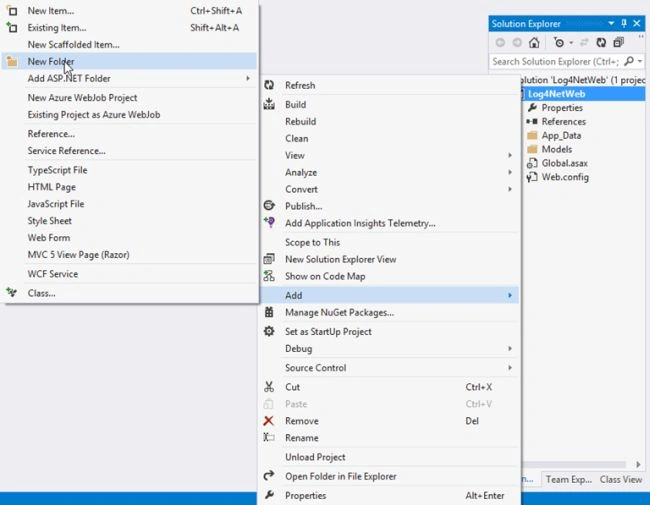The width and height of the screenshot is (650, 505).
Task: Add an HTML Page
Action: 131,187
